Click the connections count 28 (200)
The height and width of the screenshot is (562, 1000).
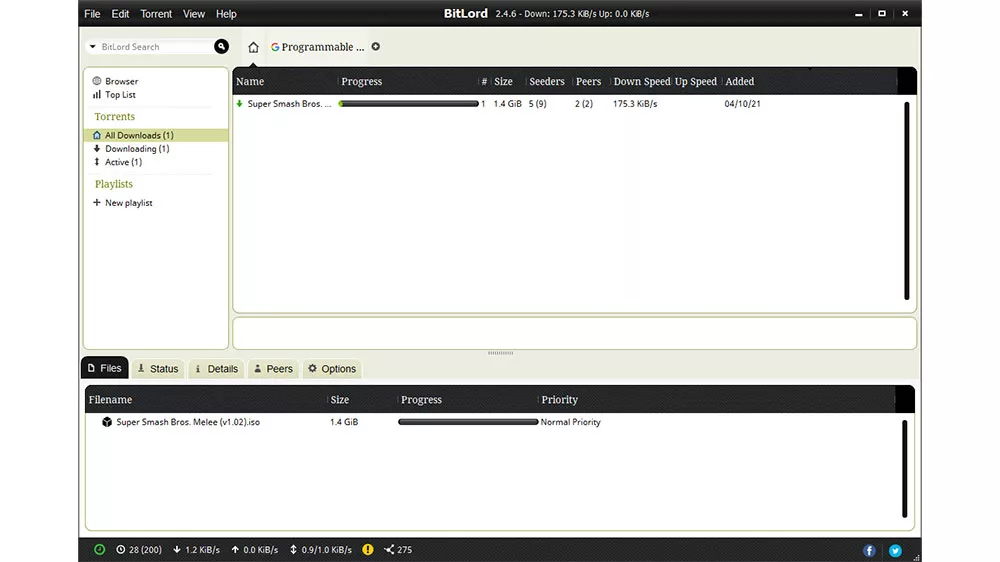[139, 549]
